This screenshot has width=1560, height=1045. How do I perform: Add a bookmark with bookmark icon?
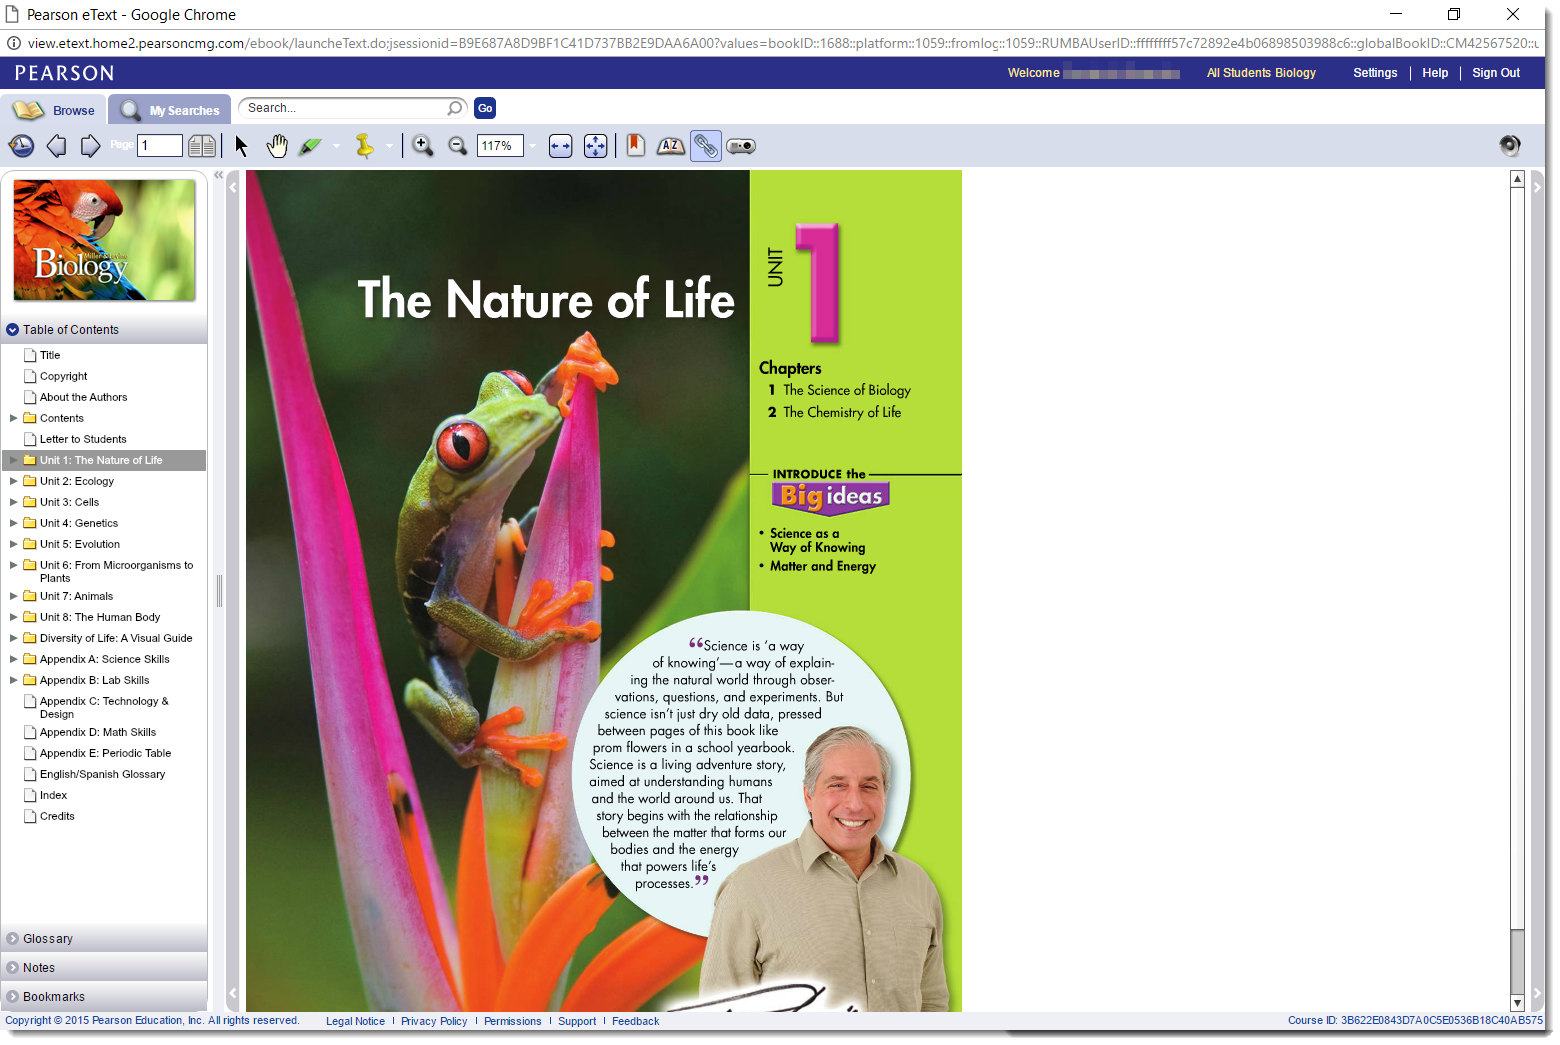pos(635,146)
